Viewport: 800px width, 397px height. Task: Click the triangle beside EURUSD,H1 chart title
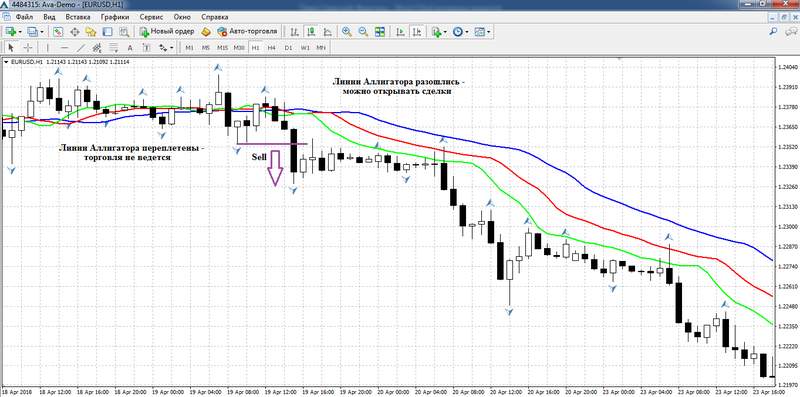(x=6, y=62)
